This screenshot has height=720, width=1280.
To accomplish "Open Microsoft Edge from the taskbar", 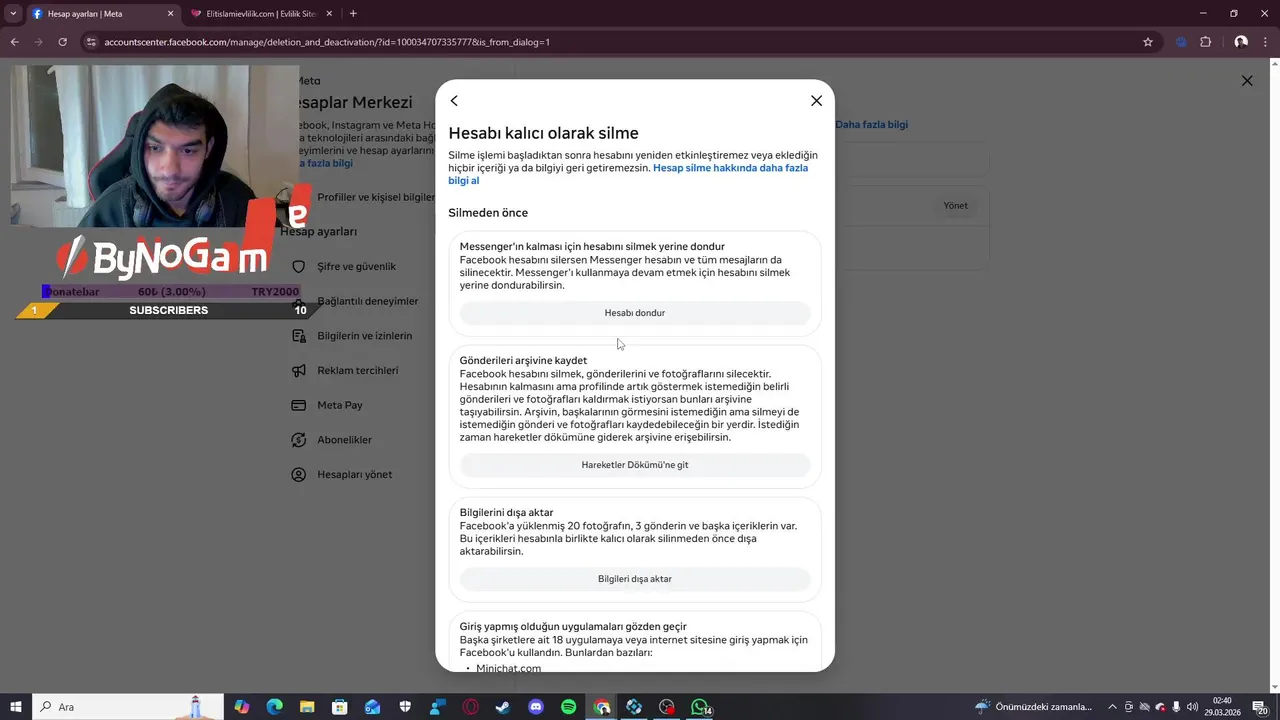I will (x=274, y=707).
